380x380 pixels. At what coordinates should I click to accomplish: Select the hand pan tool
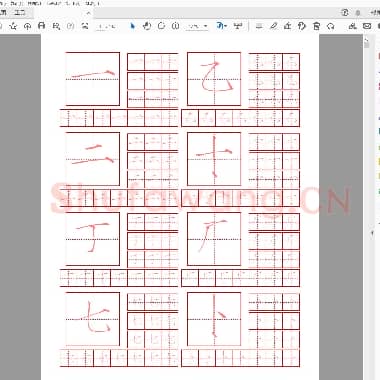pyautogui.click(x=147, y=26)
